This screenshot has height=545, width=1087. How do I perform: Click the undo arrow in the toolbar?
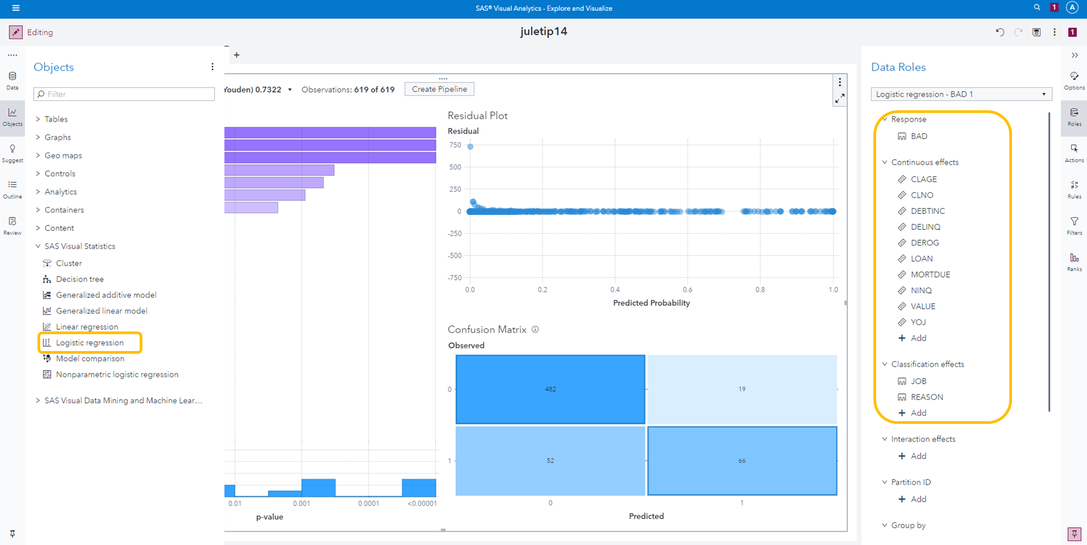1000,32
